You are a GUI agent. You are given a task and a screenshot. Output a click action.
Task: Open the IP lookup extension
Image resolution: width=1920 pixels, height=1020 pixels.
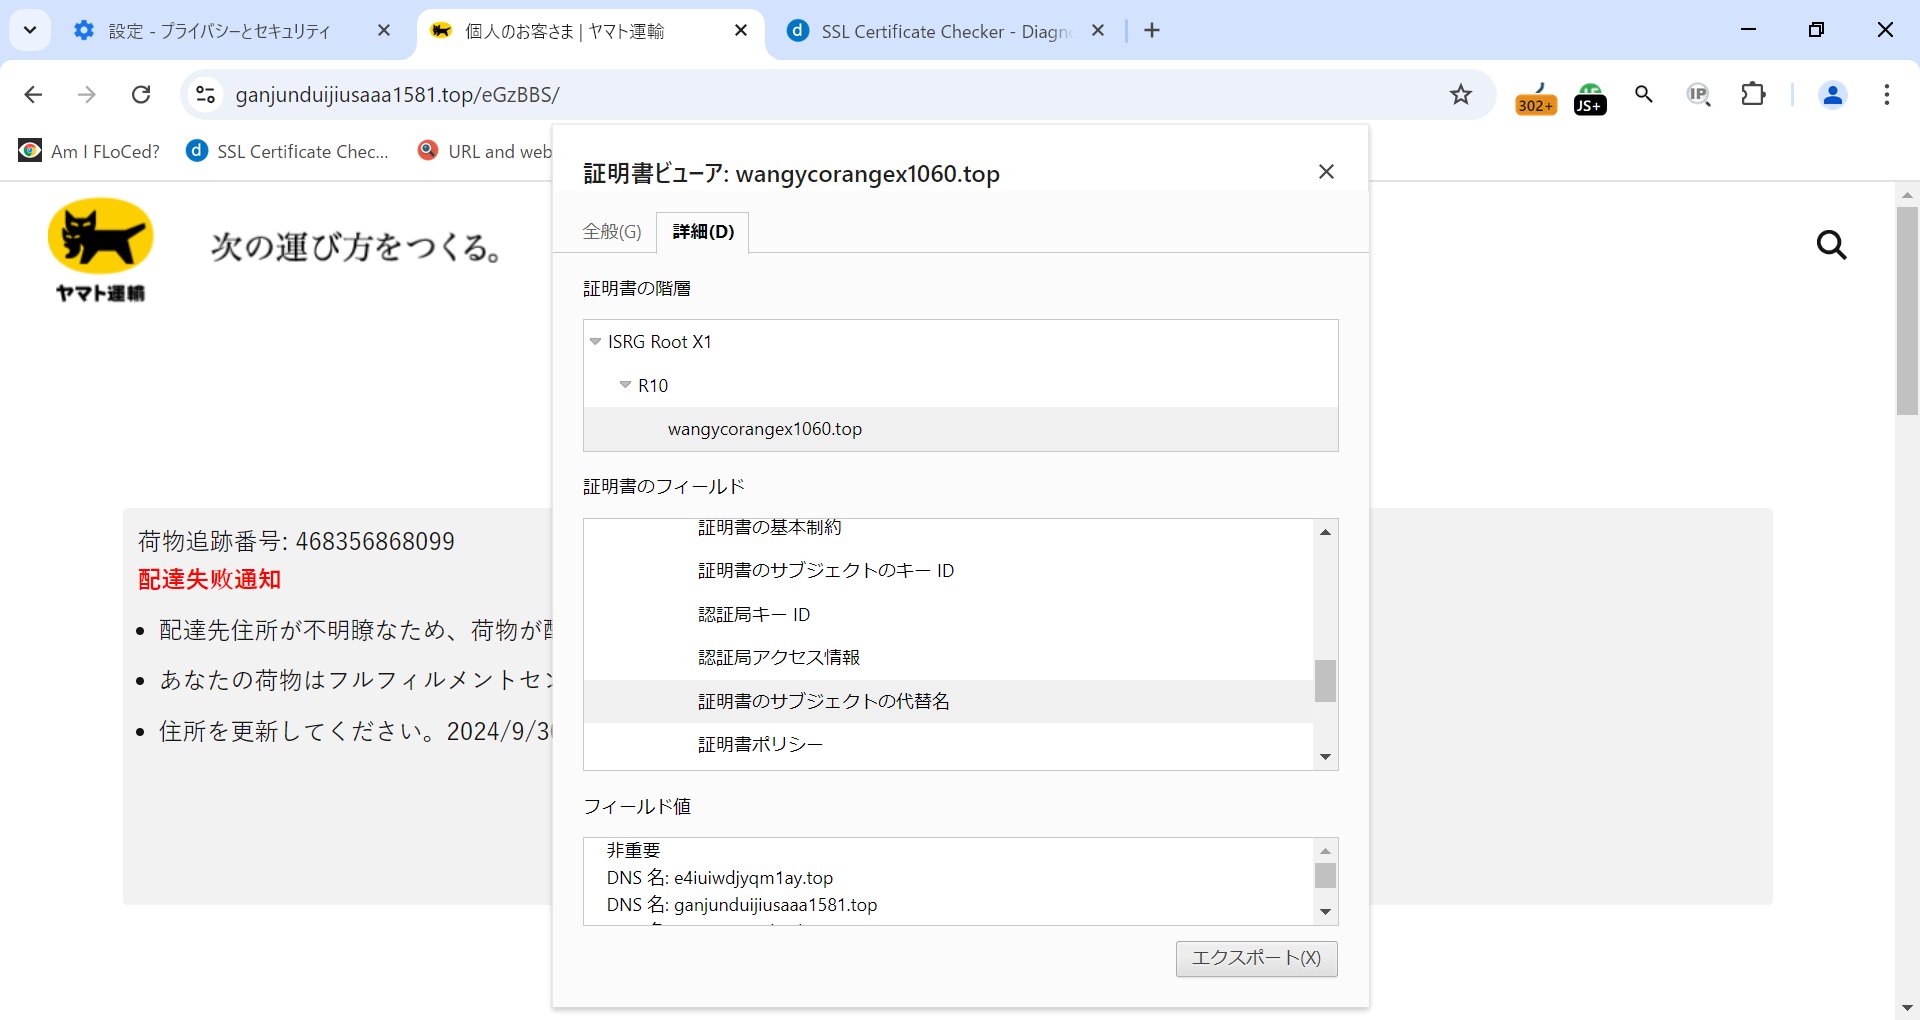1698,94
